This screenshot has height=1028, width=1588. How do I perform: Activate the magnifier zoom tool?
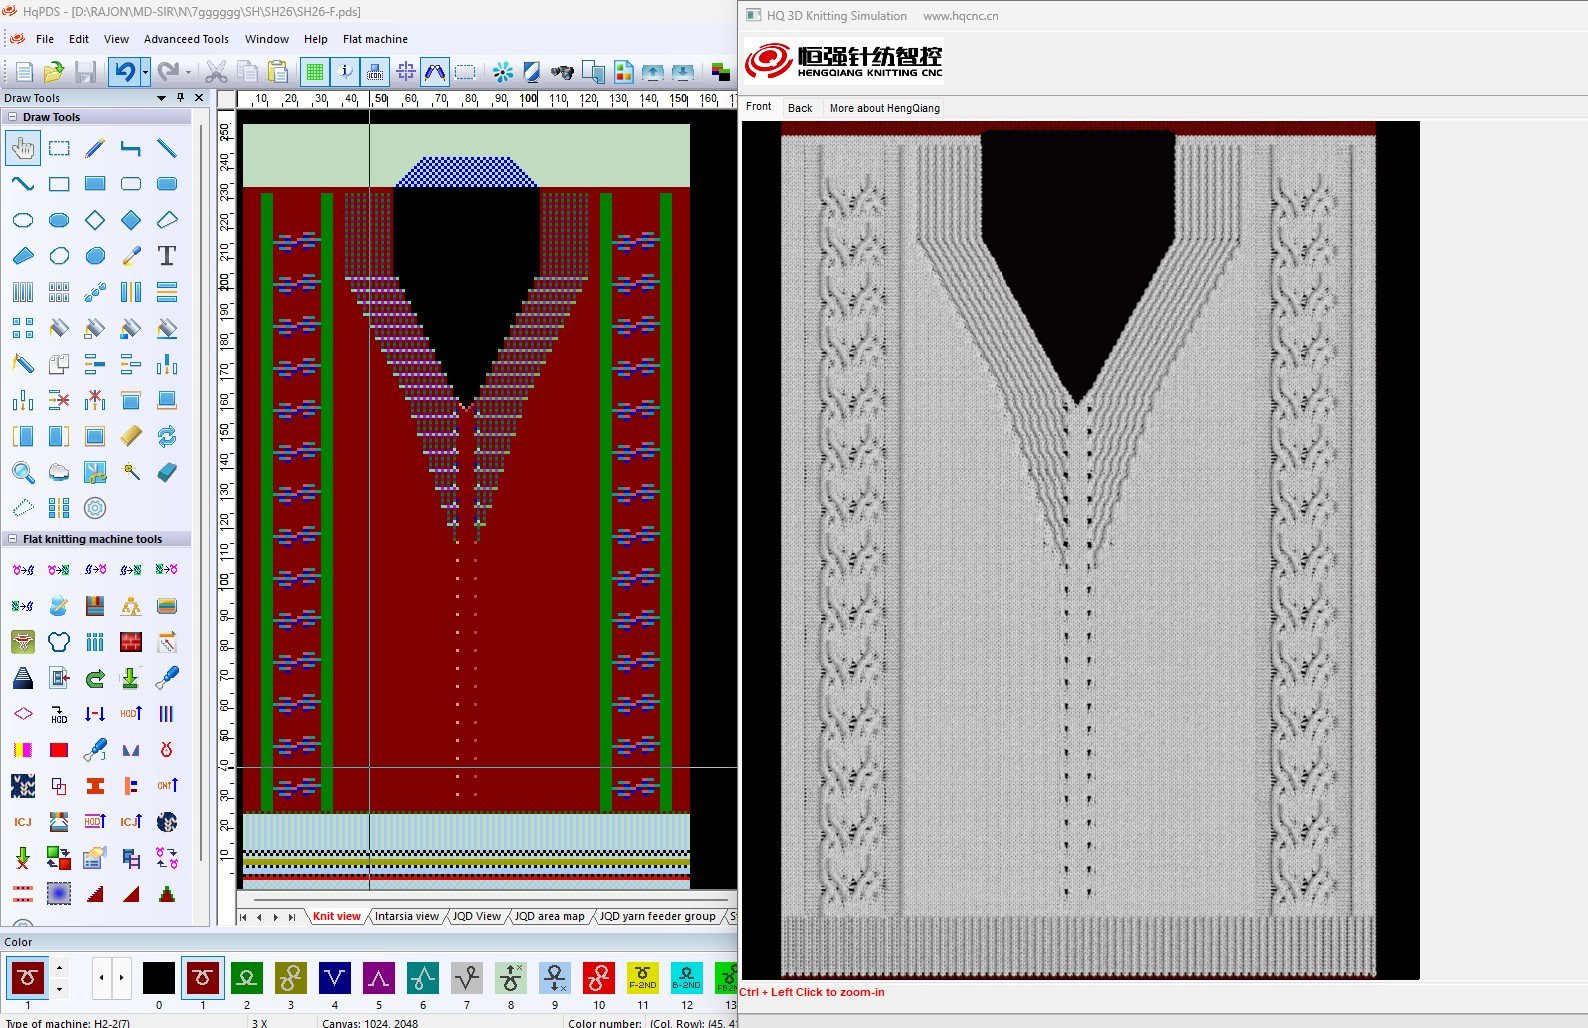(23, 472)
